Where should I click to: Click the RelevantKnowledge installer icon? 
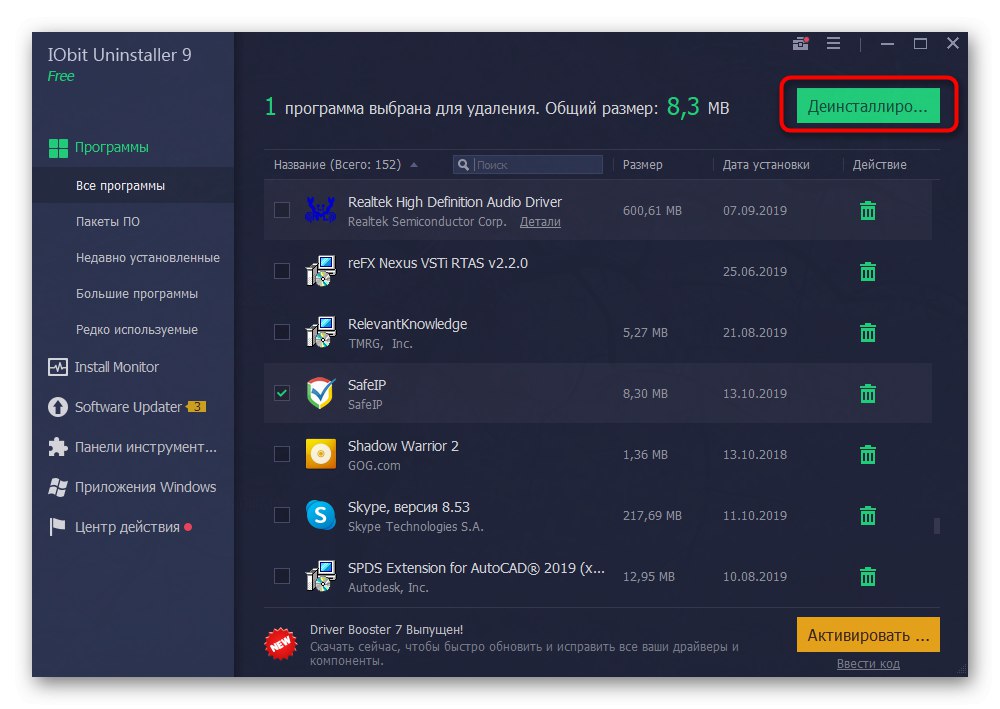click(320, 332)
